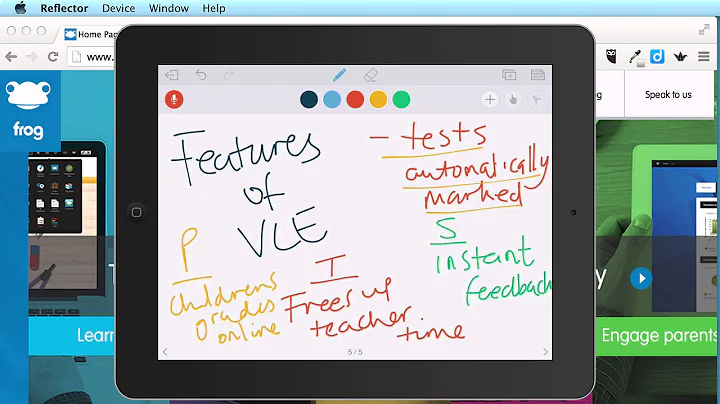Select the pencil drawing tool
720x404 pixels.
pos(339,75)
